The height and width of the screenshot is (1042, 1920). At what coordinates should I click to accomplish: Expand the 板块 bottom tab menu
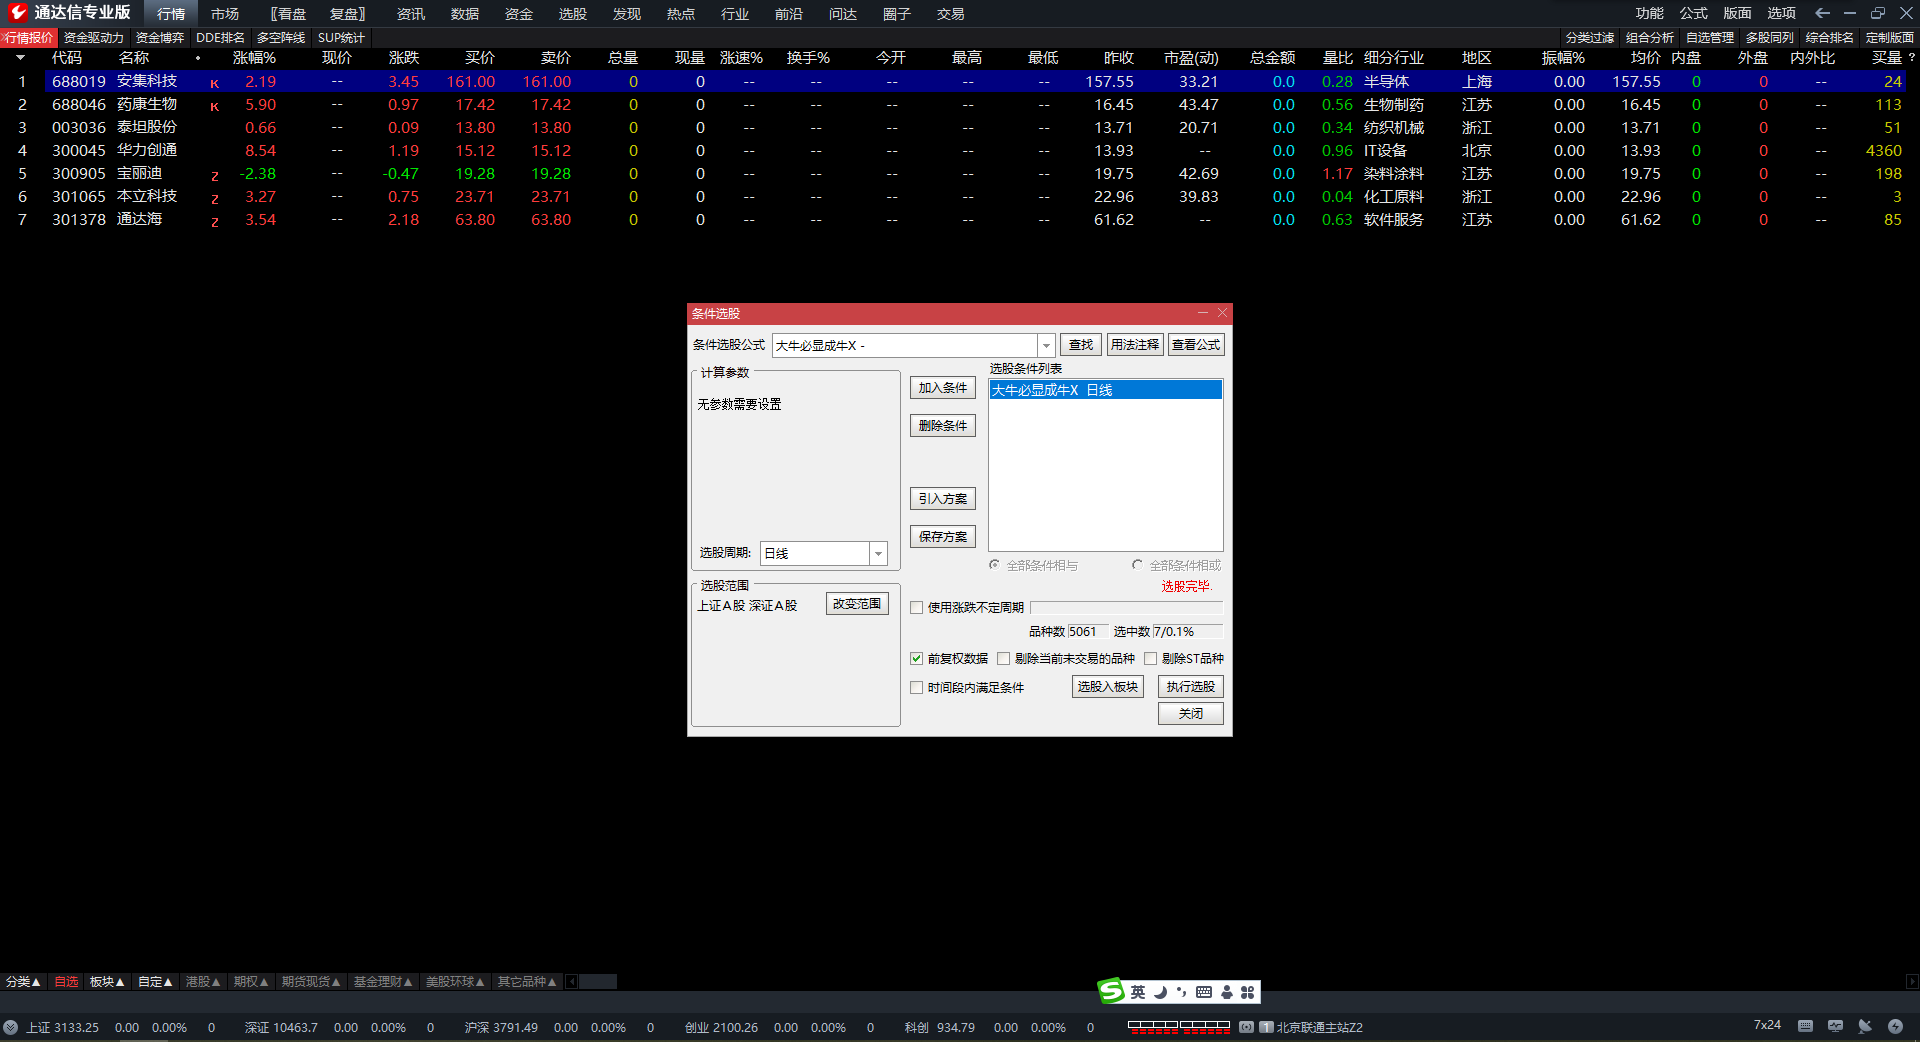(x=107, y=982)
